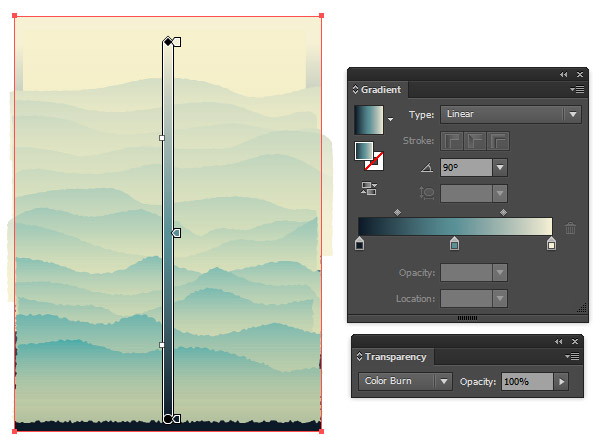Click the gradient stop Opacity field
This screenshot has height=448, width=600.
(466, 273)
